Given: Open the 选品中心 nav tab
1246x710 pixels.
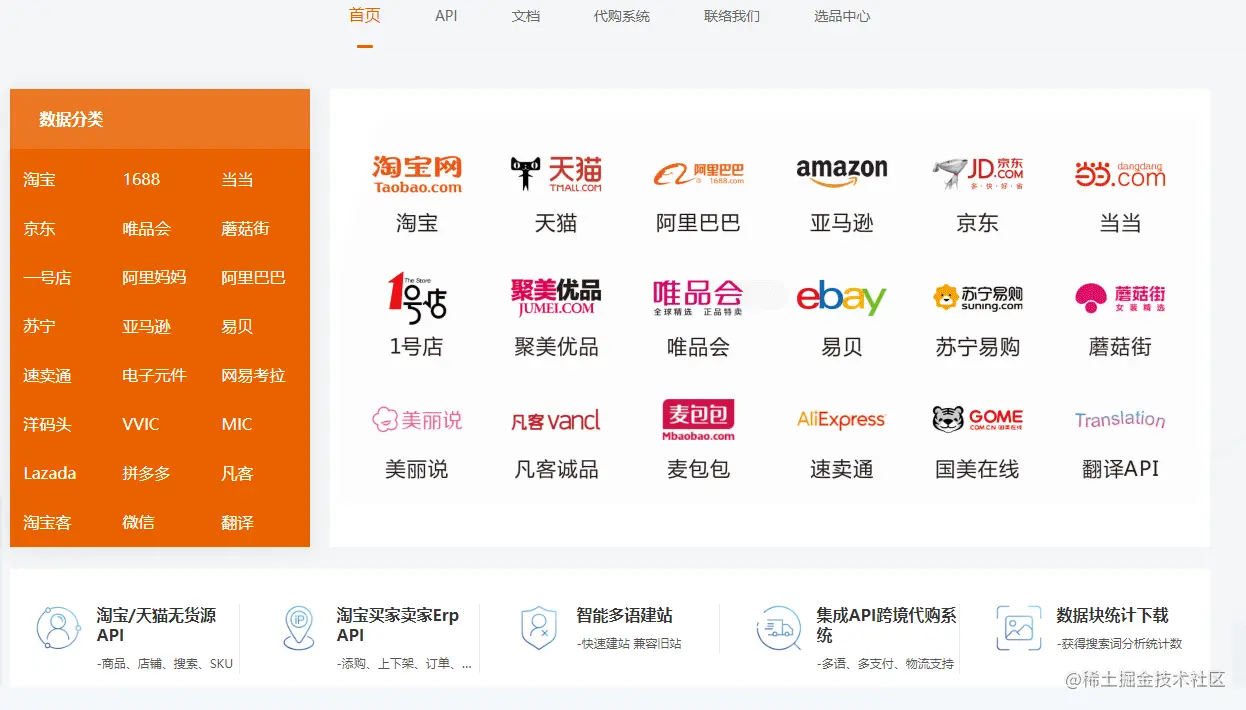Looking at the screenshot, I should [x=842, y=16].
